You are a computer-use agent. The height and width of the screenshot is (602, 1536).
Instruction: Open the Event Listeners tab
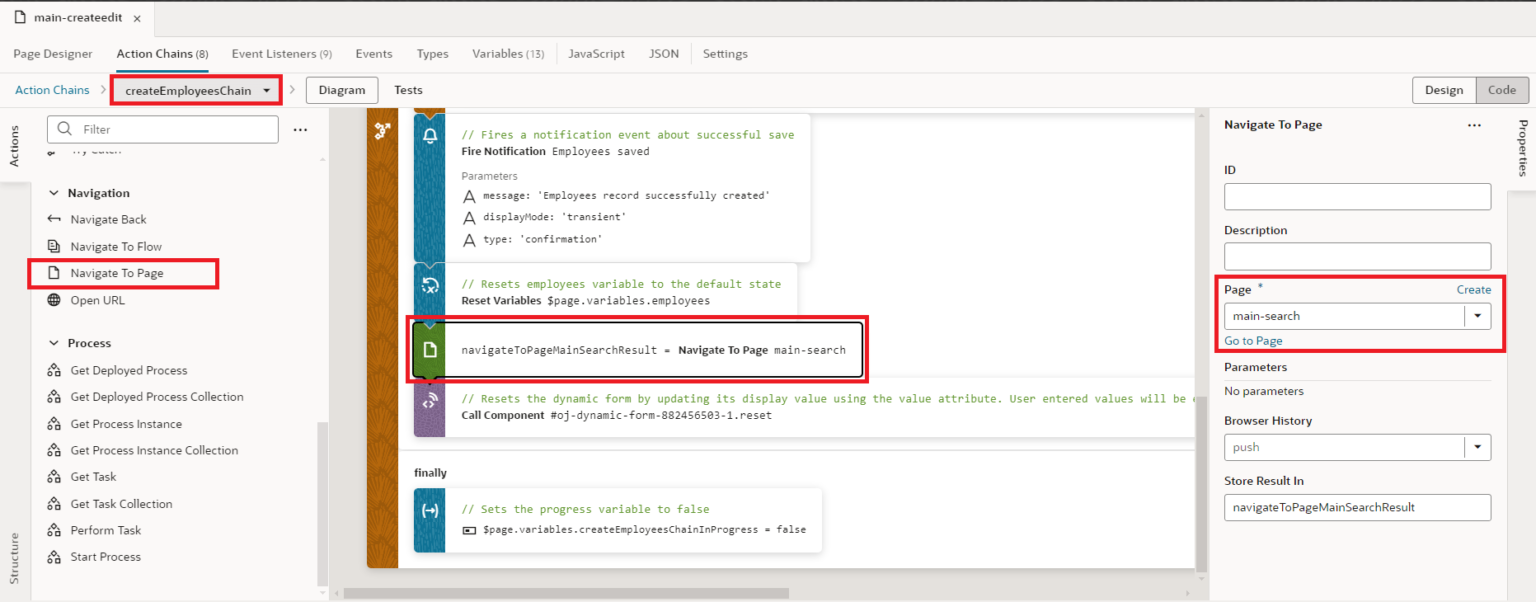pos(281,54)
